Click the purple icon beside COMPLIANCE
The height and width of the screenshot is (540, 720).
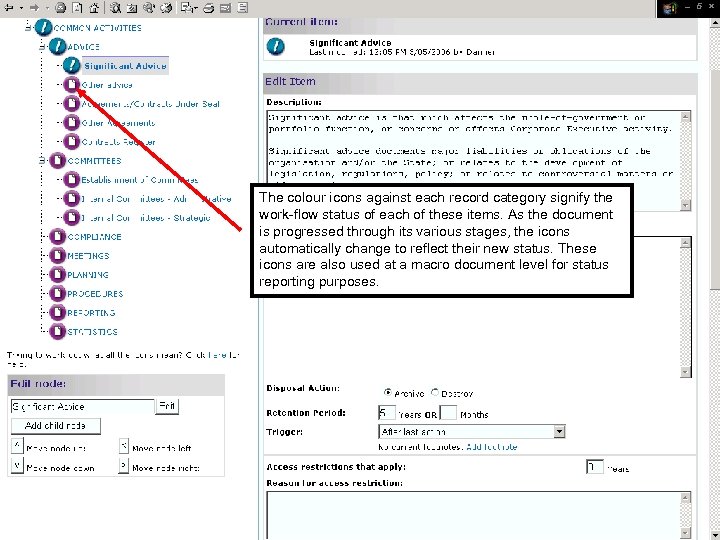[57, 236]
